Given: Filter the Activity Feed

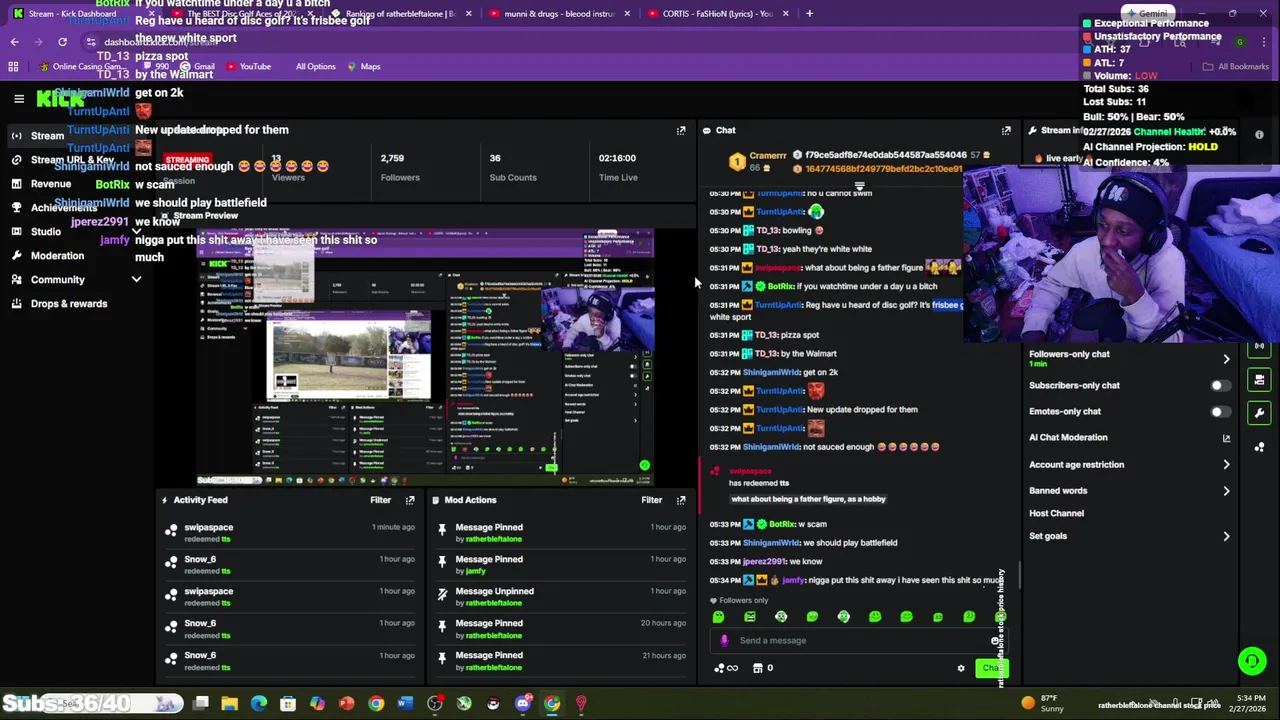Looking at the screenshot, I should pyautogui.click(x=380, y=500).
